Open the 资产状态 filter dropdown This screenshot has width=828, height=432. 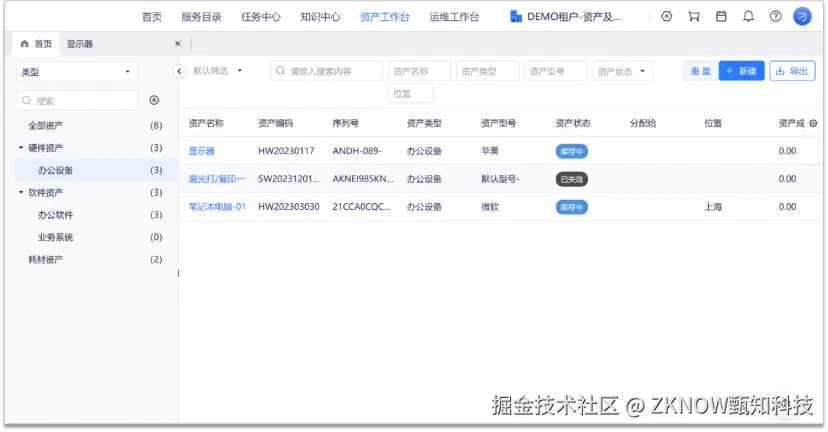pyautogui.click(x=622, y=71)
